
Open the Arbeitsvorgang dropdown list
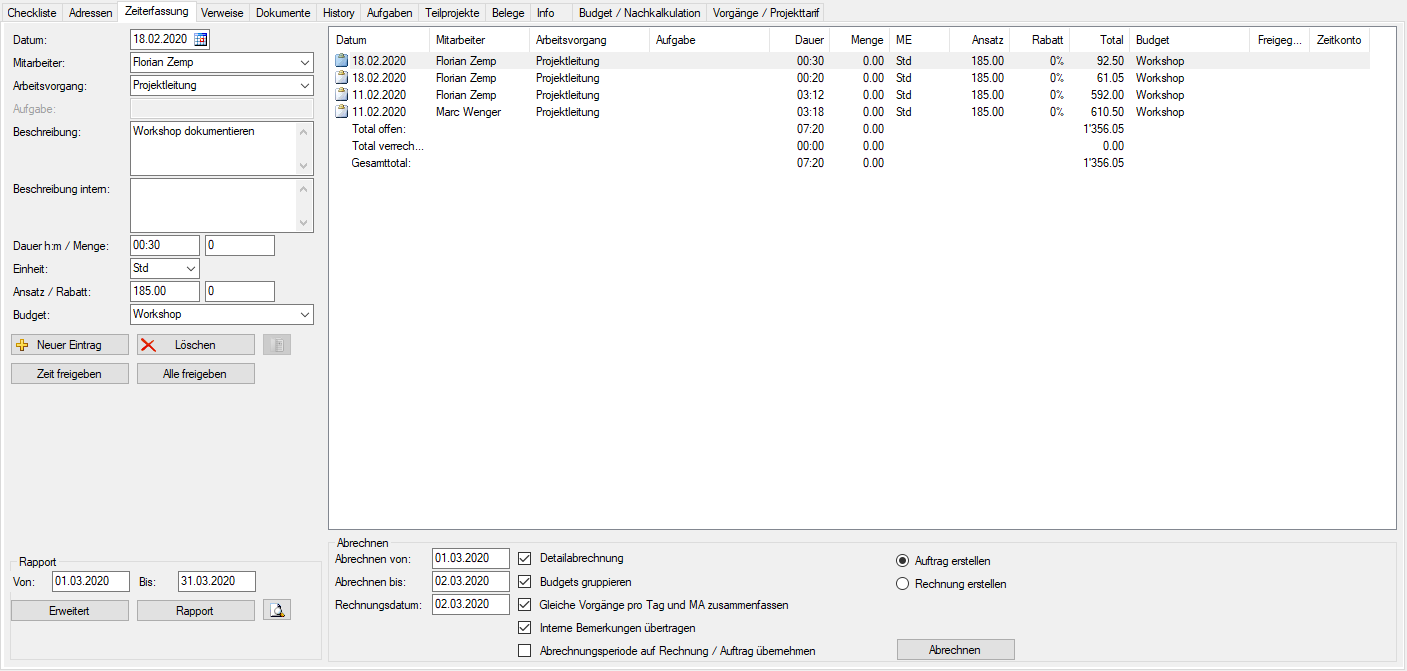pos(304,85)
